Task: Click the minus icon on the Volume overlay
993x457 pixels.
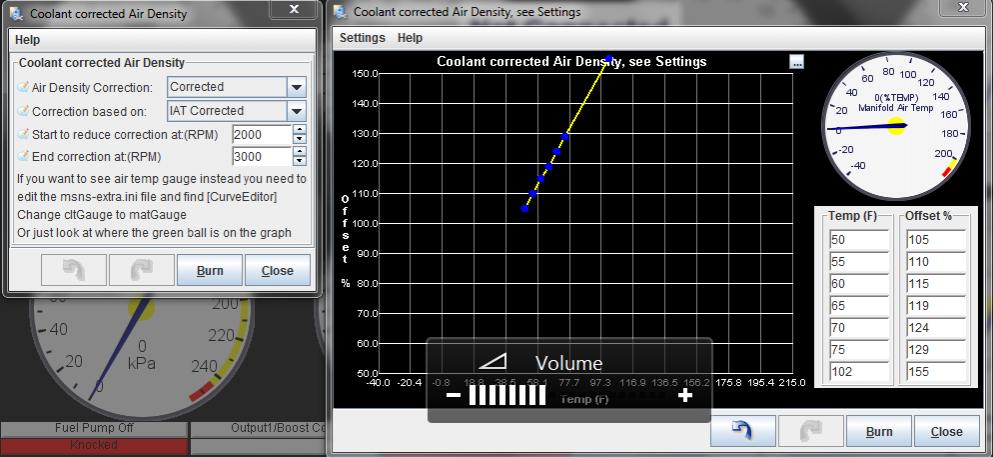Action: pos(453,395)
